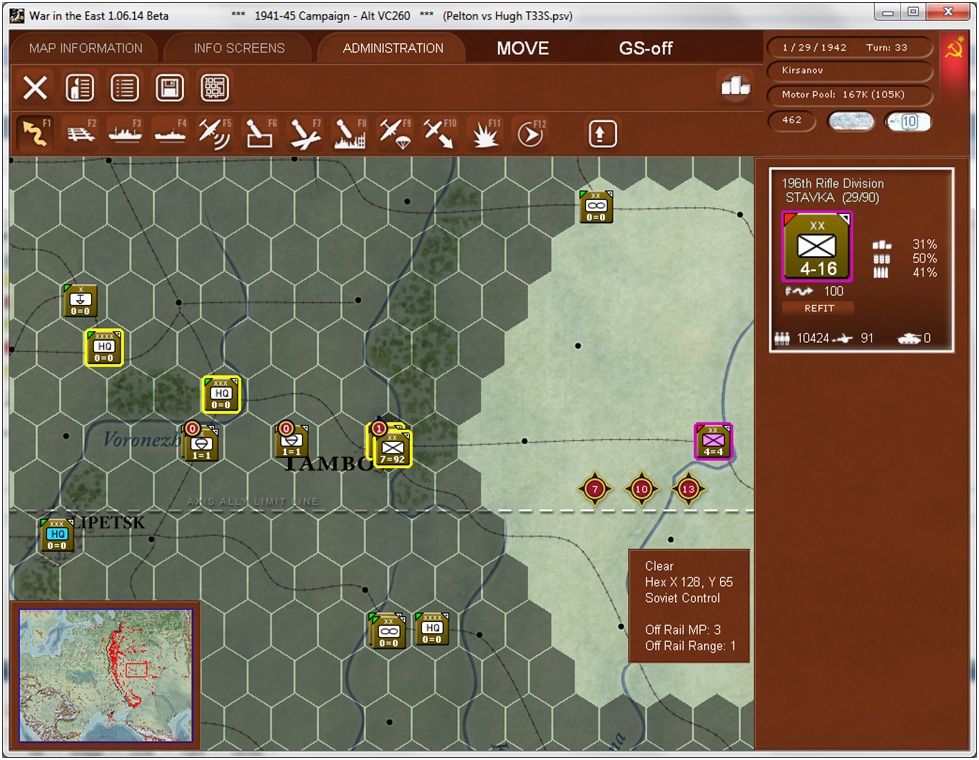Viewport: 979px width, 760px height.
Task: Click the large X icon in Administration bar
Action: [35, 87]
